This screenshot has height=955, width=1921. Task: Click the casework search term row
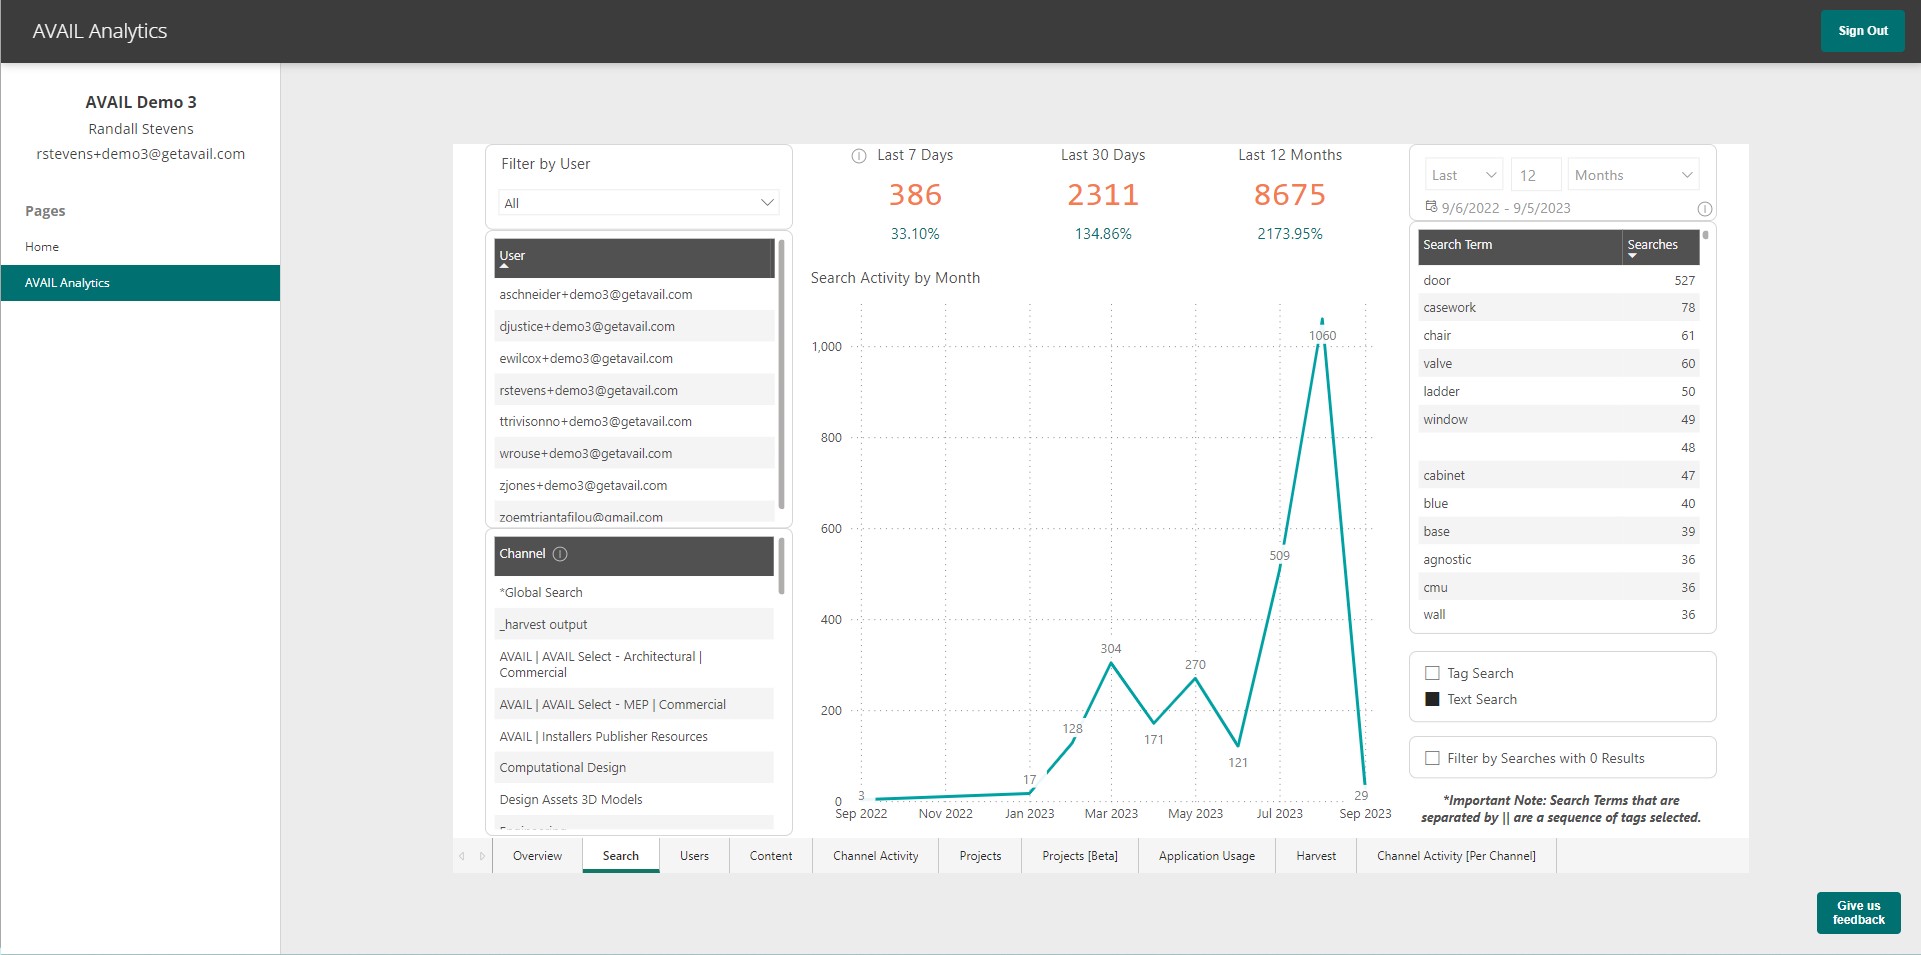1559,308
